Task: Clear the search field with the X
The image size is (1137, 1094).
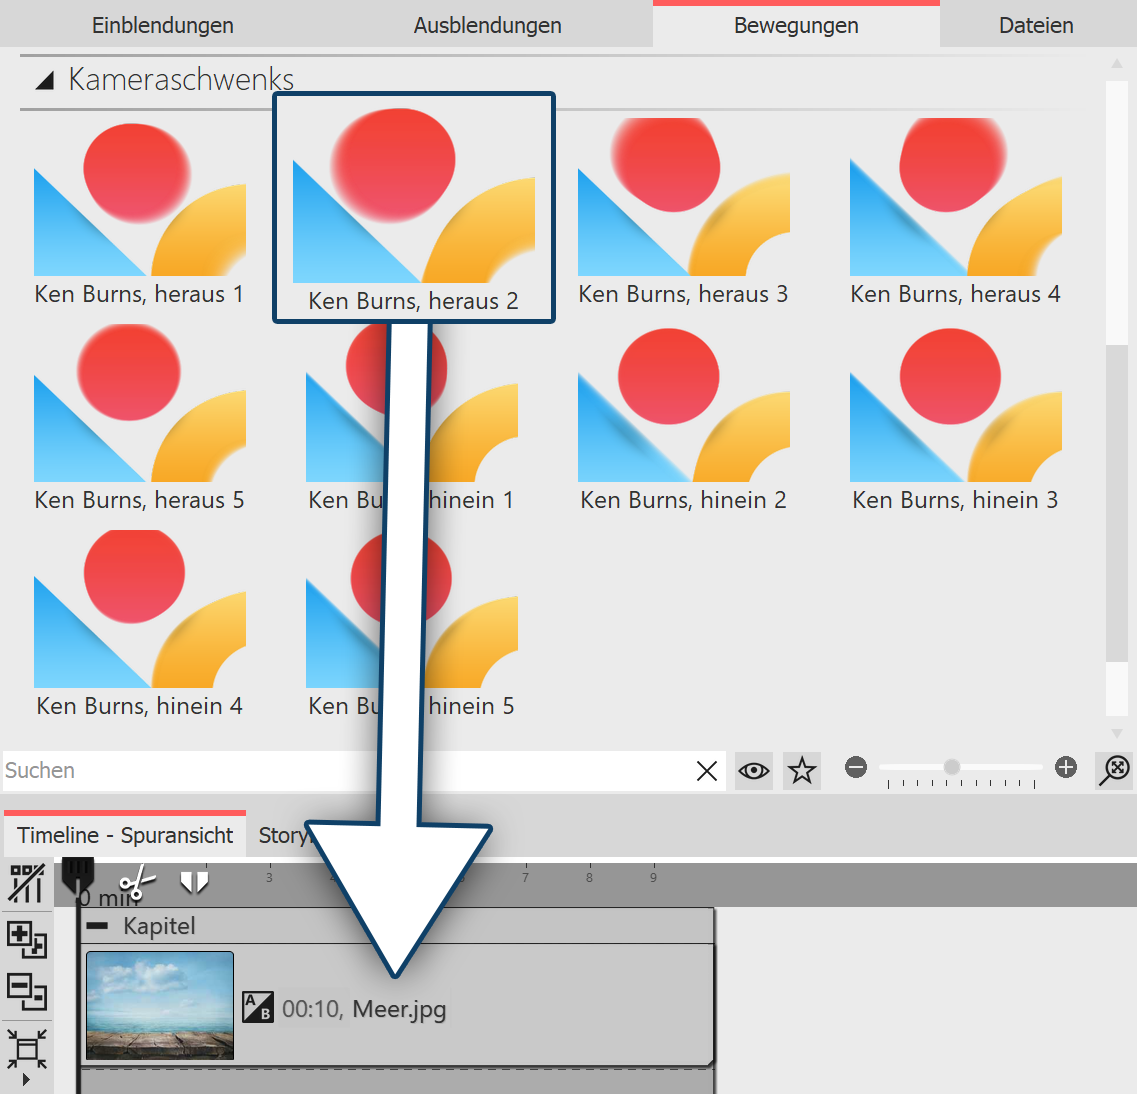Action: click(706, 771)
